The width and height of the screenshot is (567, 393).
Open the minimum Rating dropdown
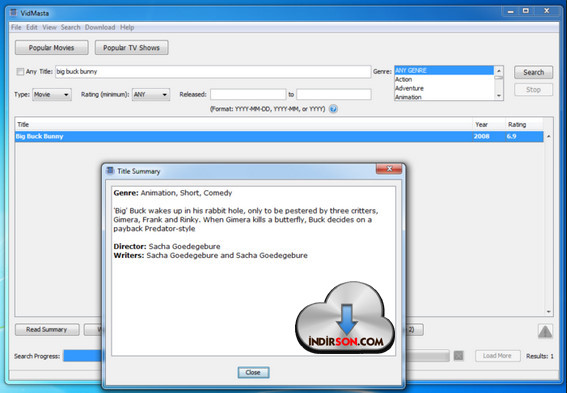pyautogui.click(x=151, y=95)
